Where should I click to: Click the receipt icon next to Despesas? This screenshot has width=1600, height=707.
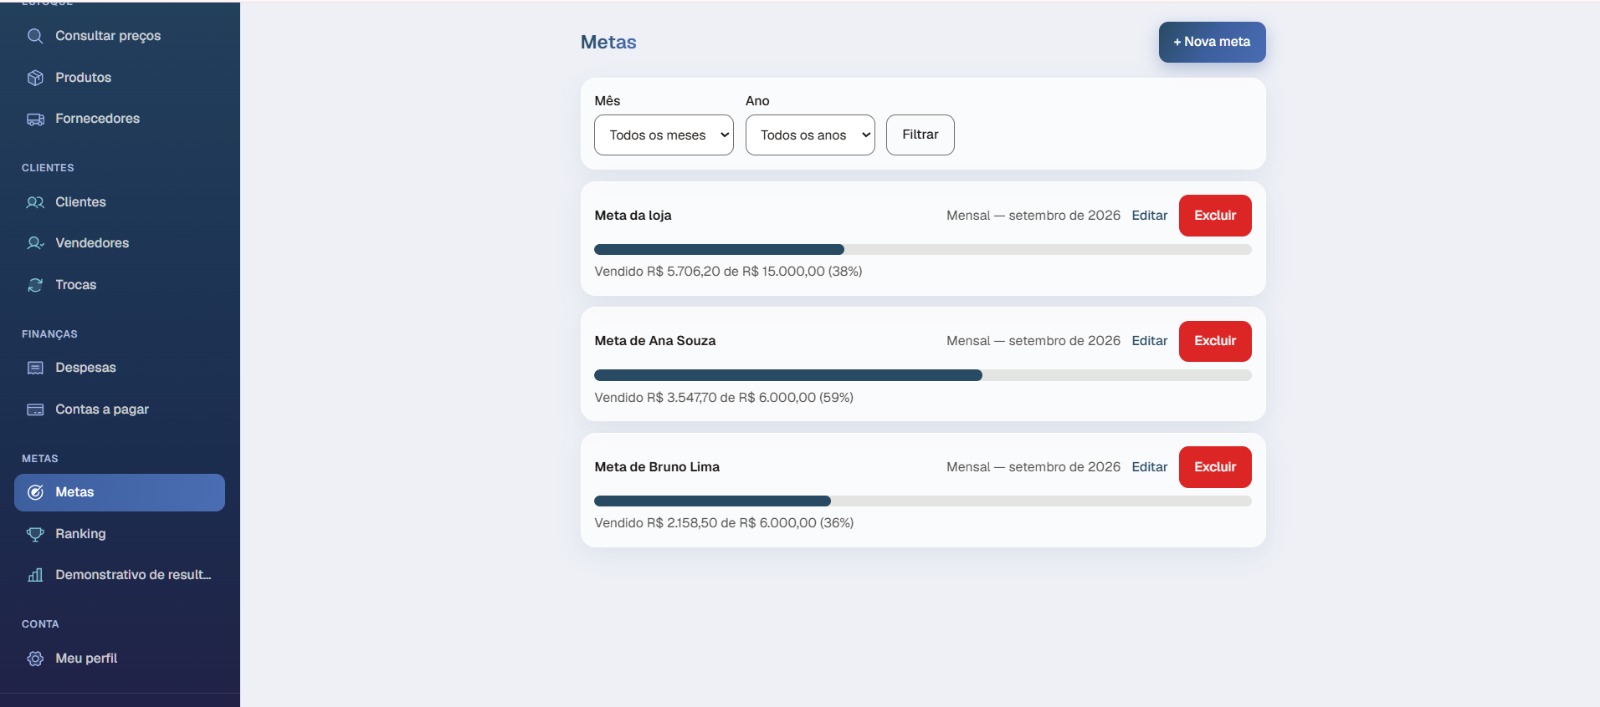[x=35, y=368]
